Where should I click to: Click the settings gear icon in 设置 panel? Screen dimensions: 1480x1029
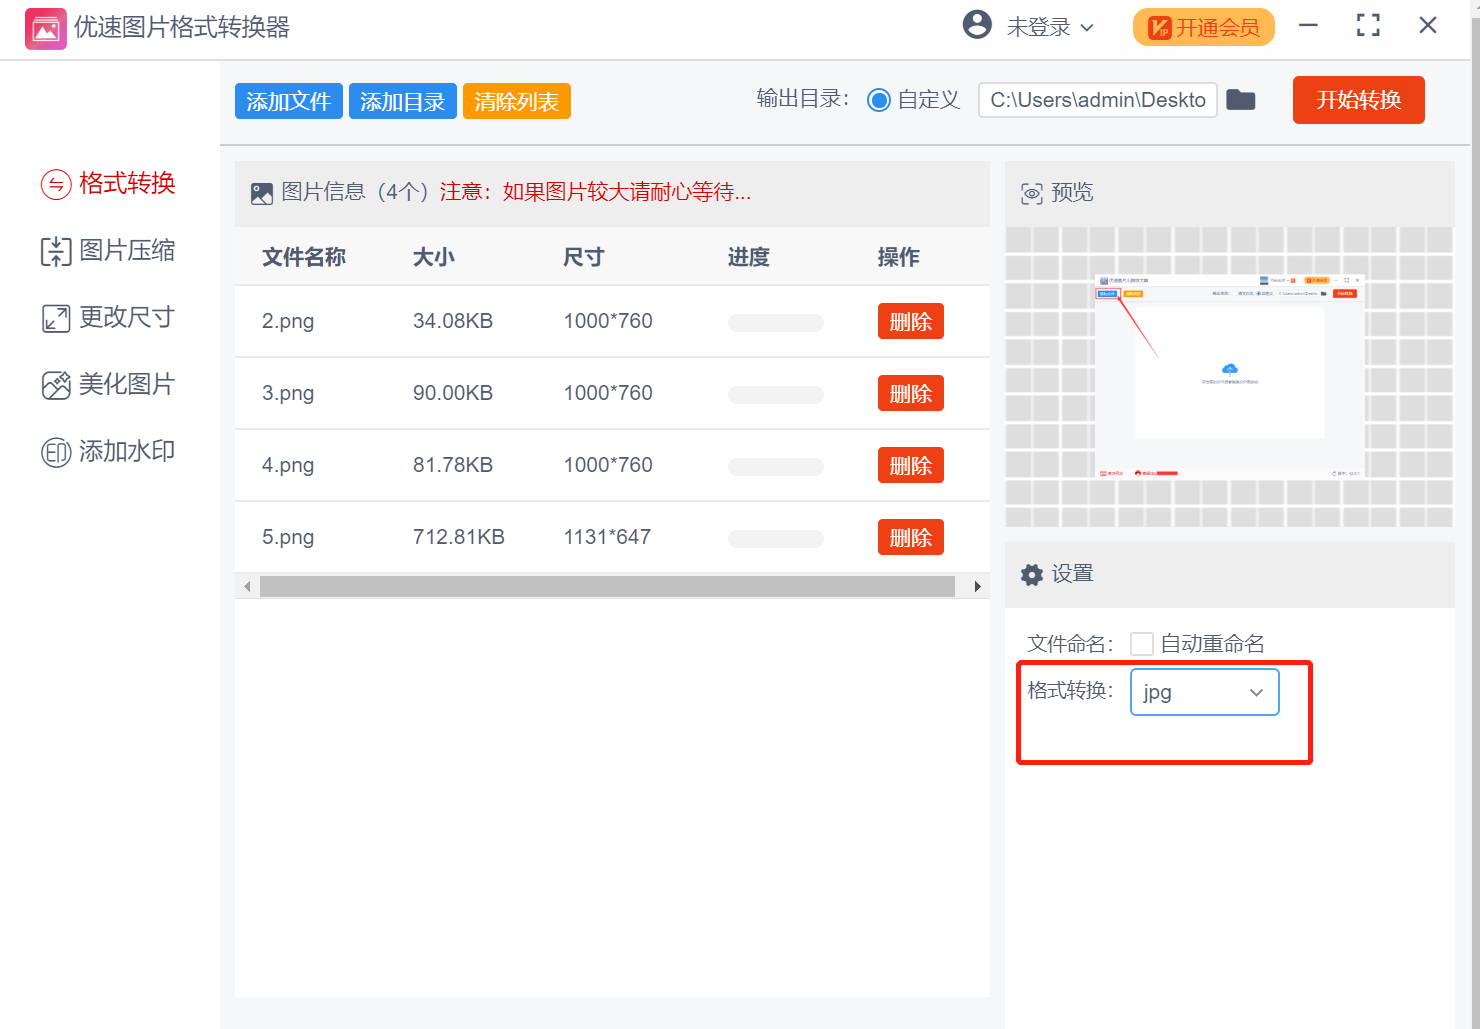(x=1031, y=574)
